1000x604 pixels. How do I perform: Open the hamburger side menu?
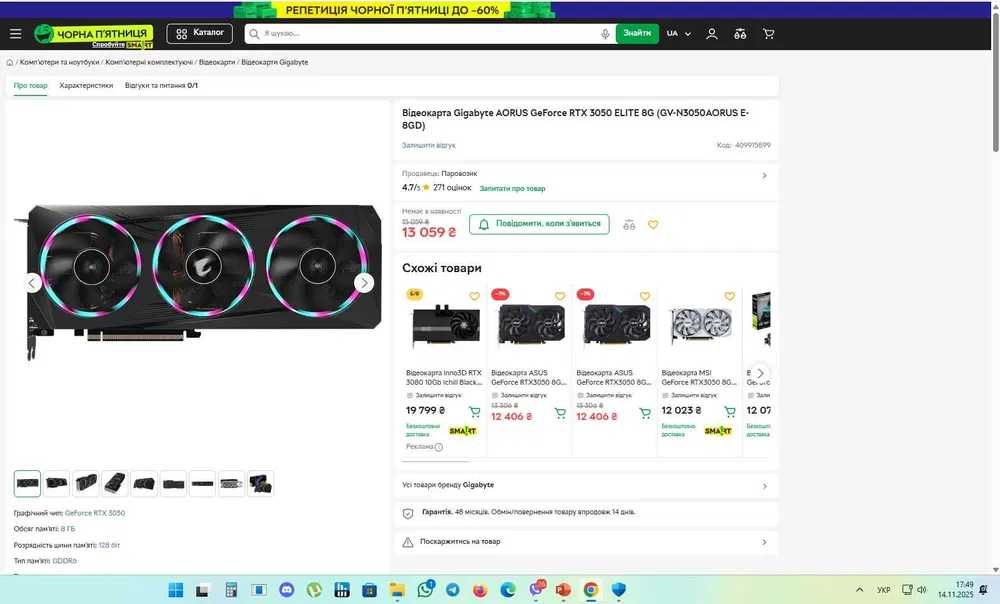point(15,34)
